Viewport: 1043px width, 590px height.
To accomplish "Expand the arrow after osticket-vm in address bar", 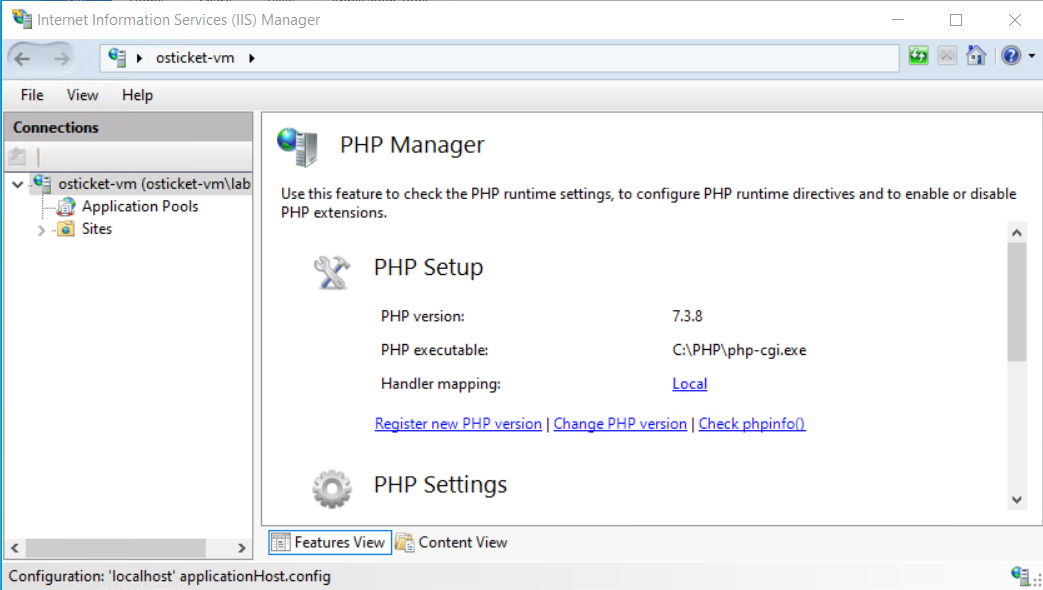I will (252, 59).
